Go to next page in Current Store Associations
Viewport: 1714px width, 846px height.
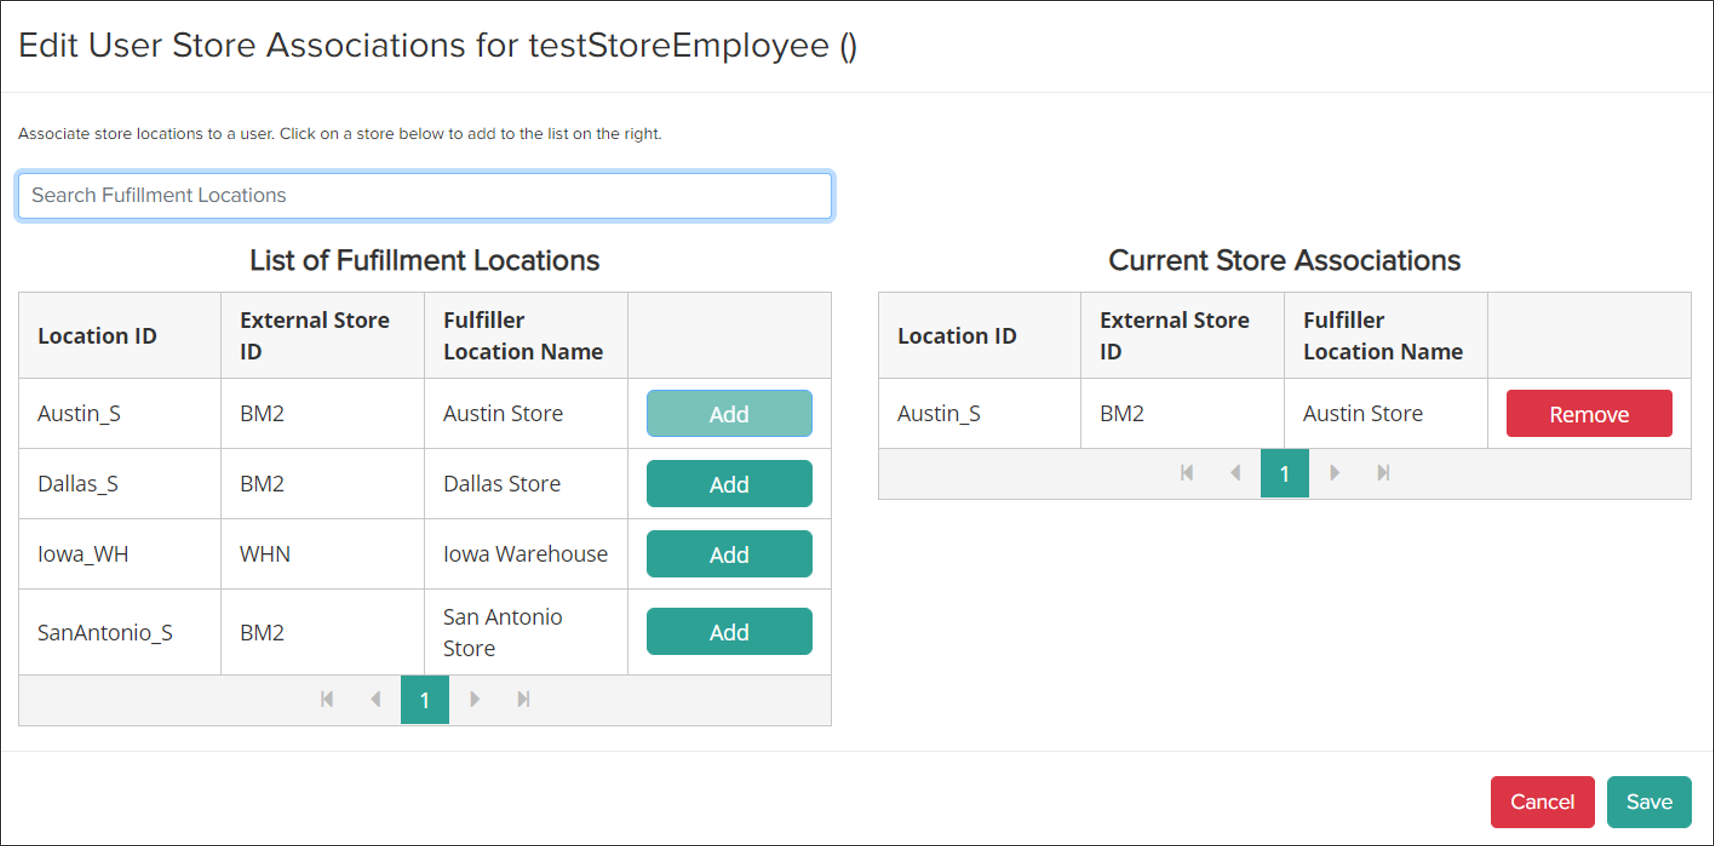point(1334,473)
